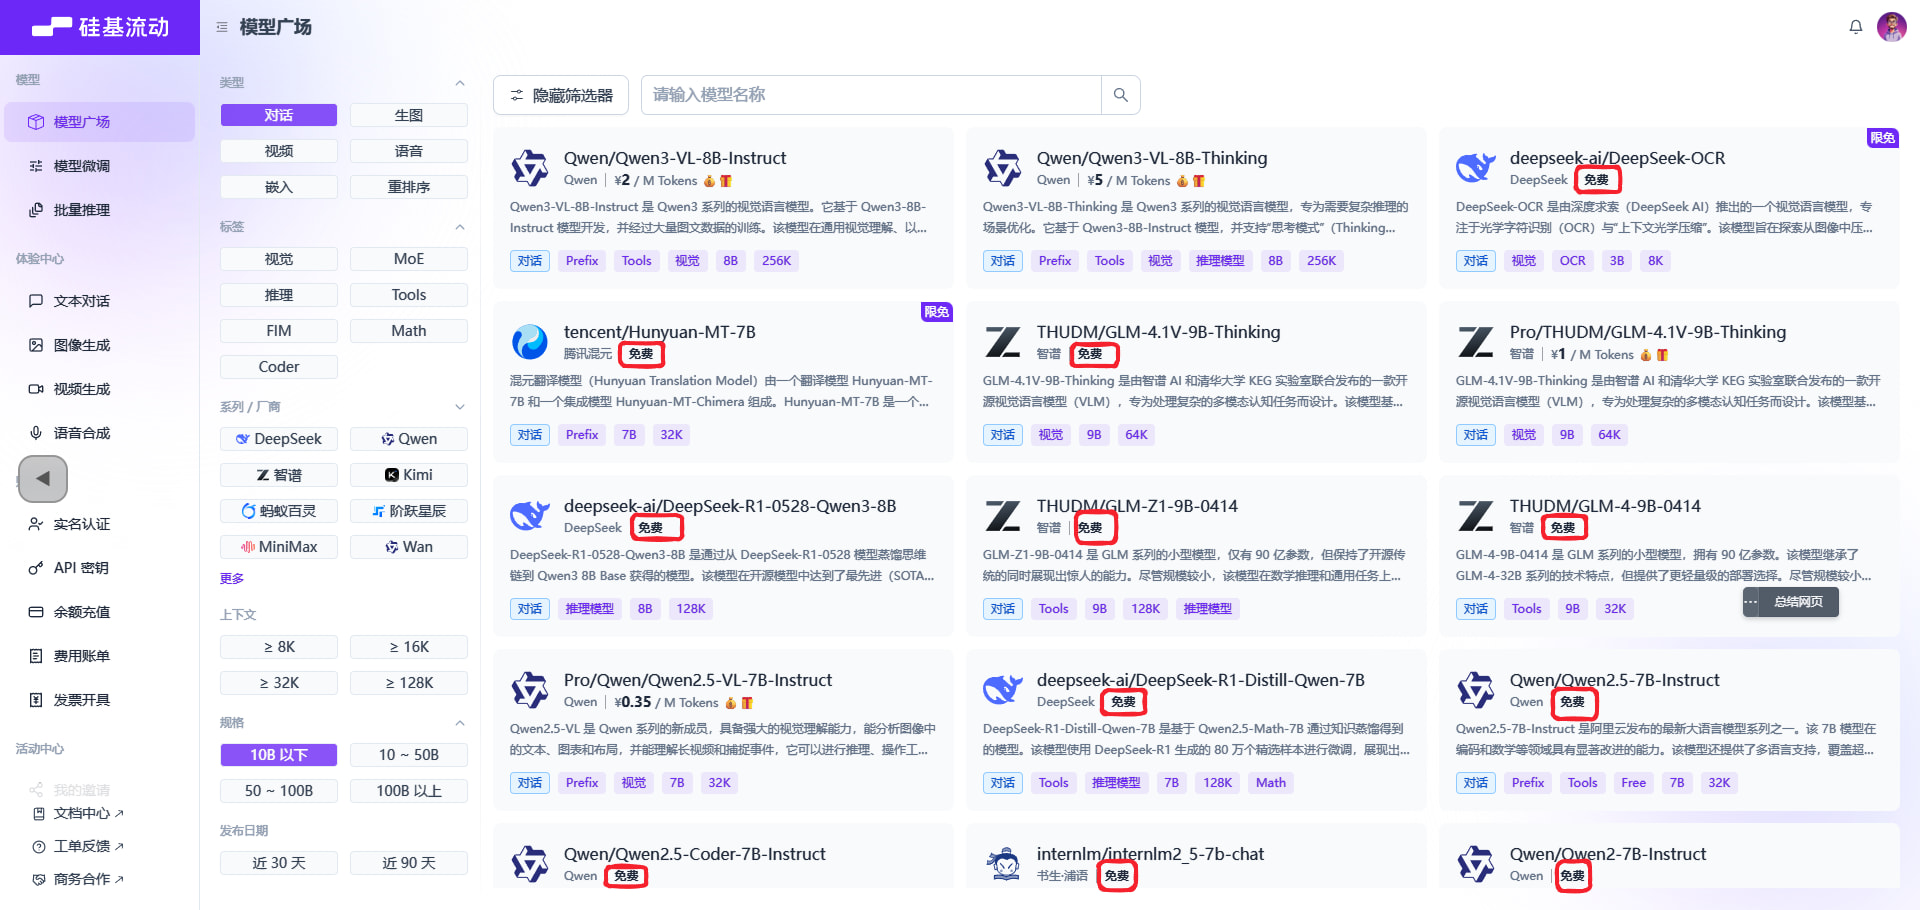
Task: Open 模型微调 in the sidebar
Action: (82, 166)
